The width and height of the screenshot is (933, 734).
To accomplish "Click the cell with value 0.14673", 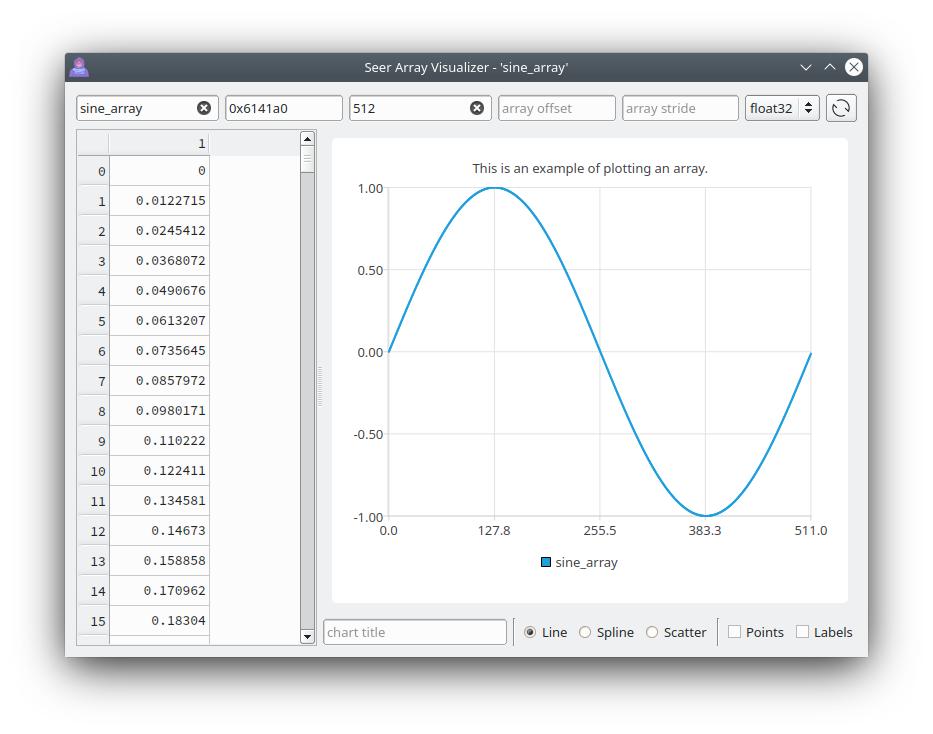I will pos(159,531).
